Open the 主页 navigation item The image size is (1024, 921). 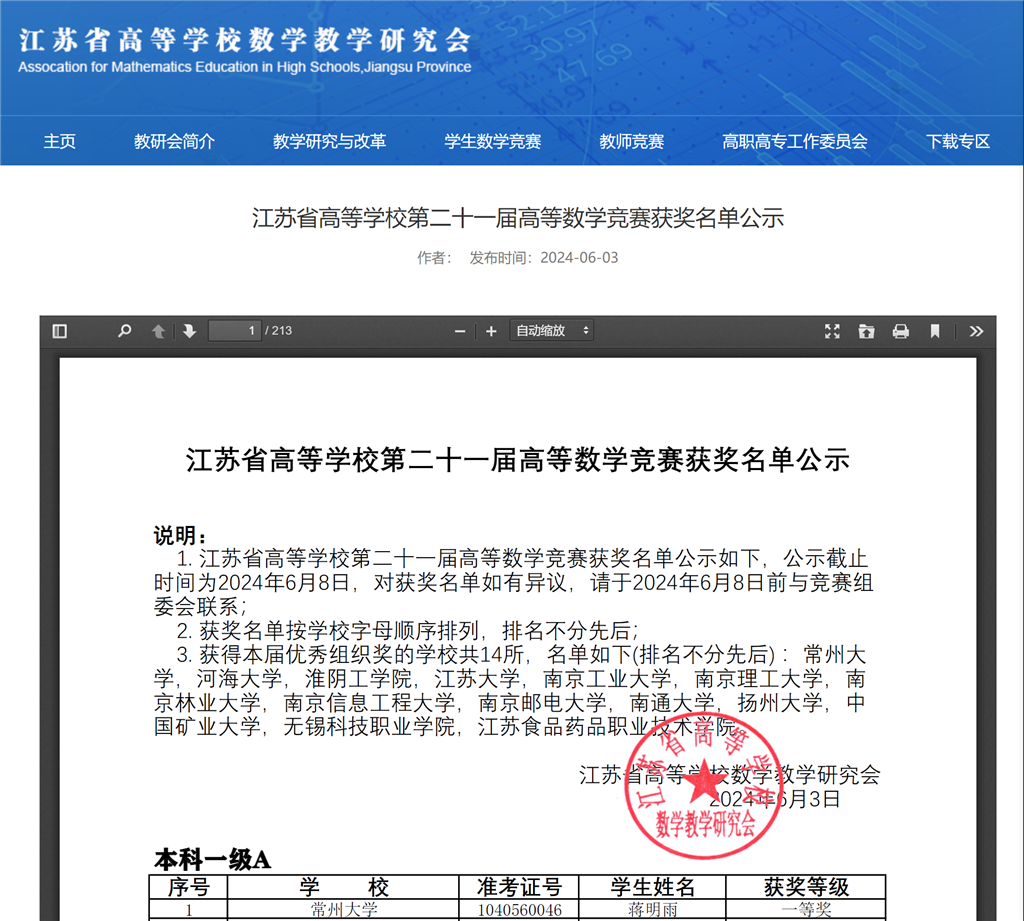point(59,141)
